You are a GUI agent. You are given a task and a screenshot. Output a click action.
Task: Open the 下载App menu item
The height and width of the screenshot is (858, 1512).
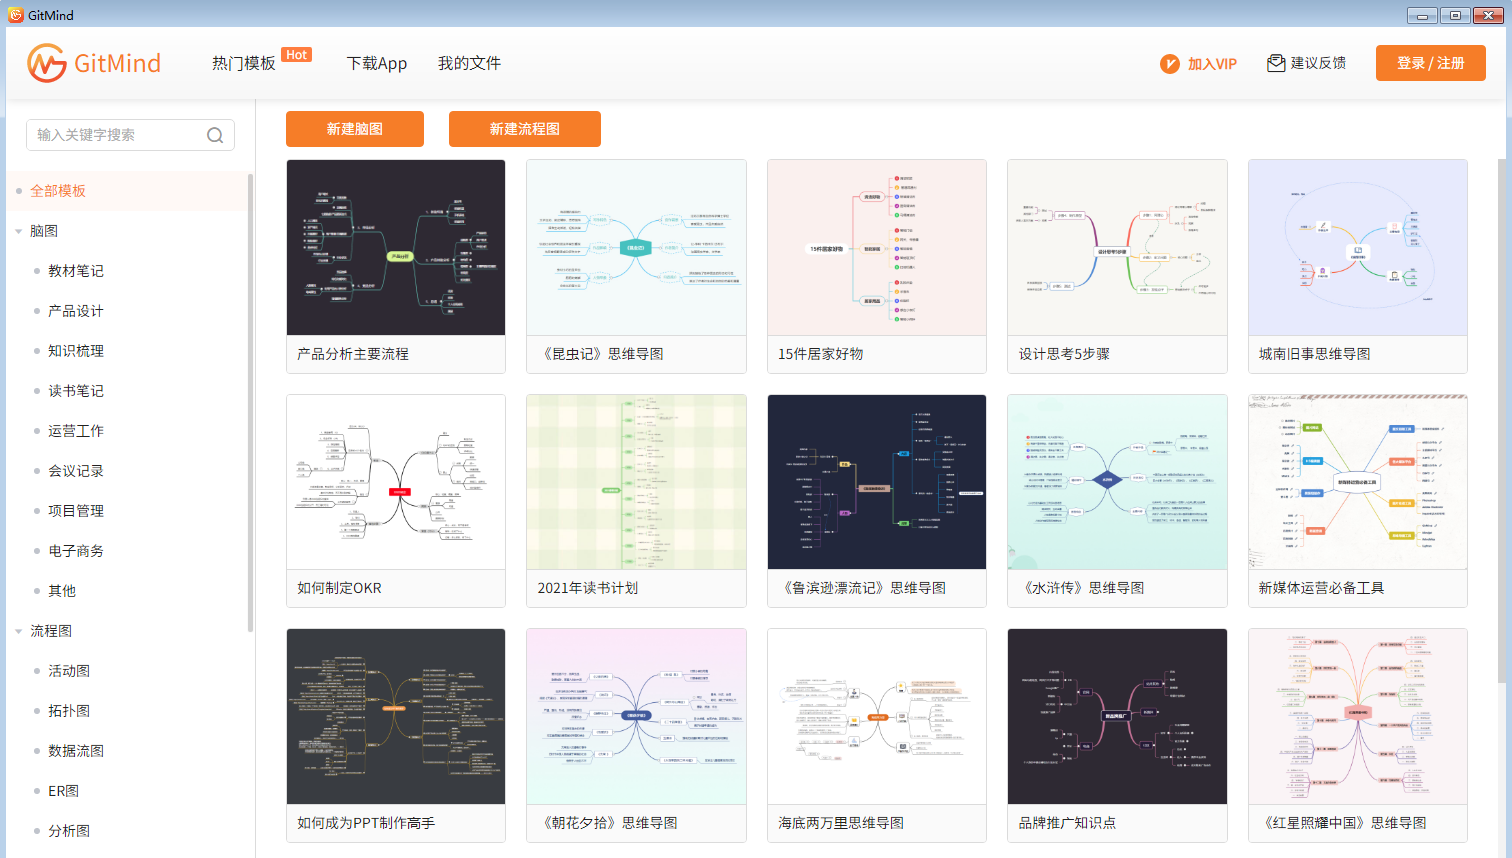(x=377, y=63)
